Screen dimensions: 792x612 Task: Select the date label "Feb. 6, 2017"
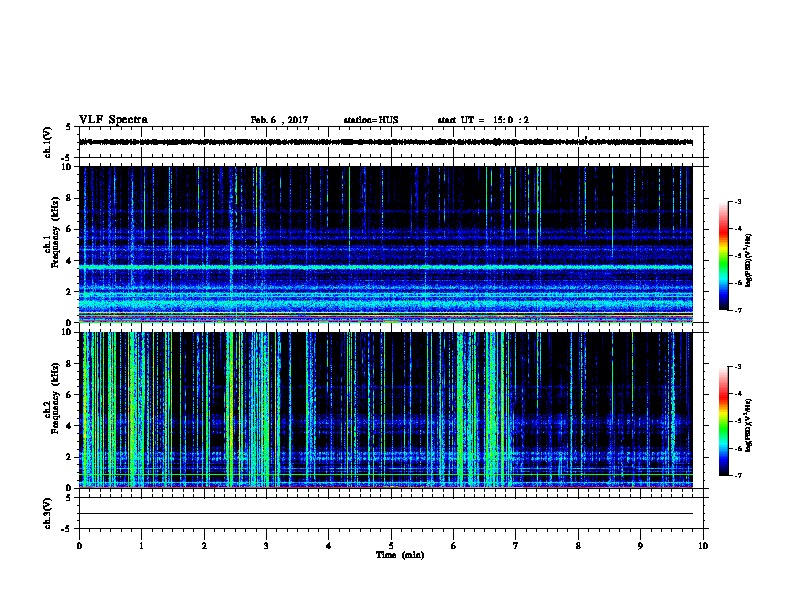click(279, 120)
